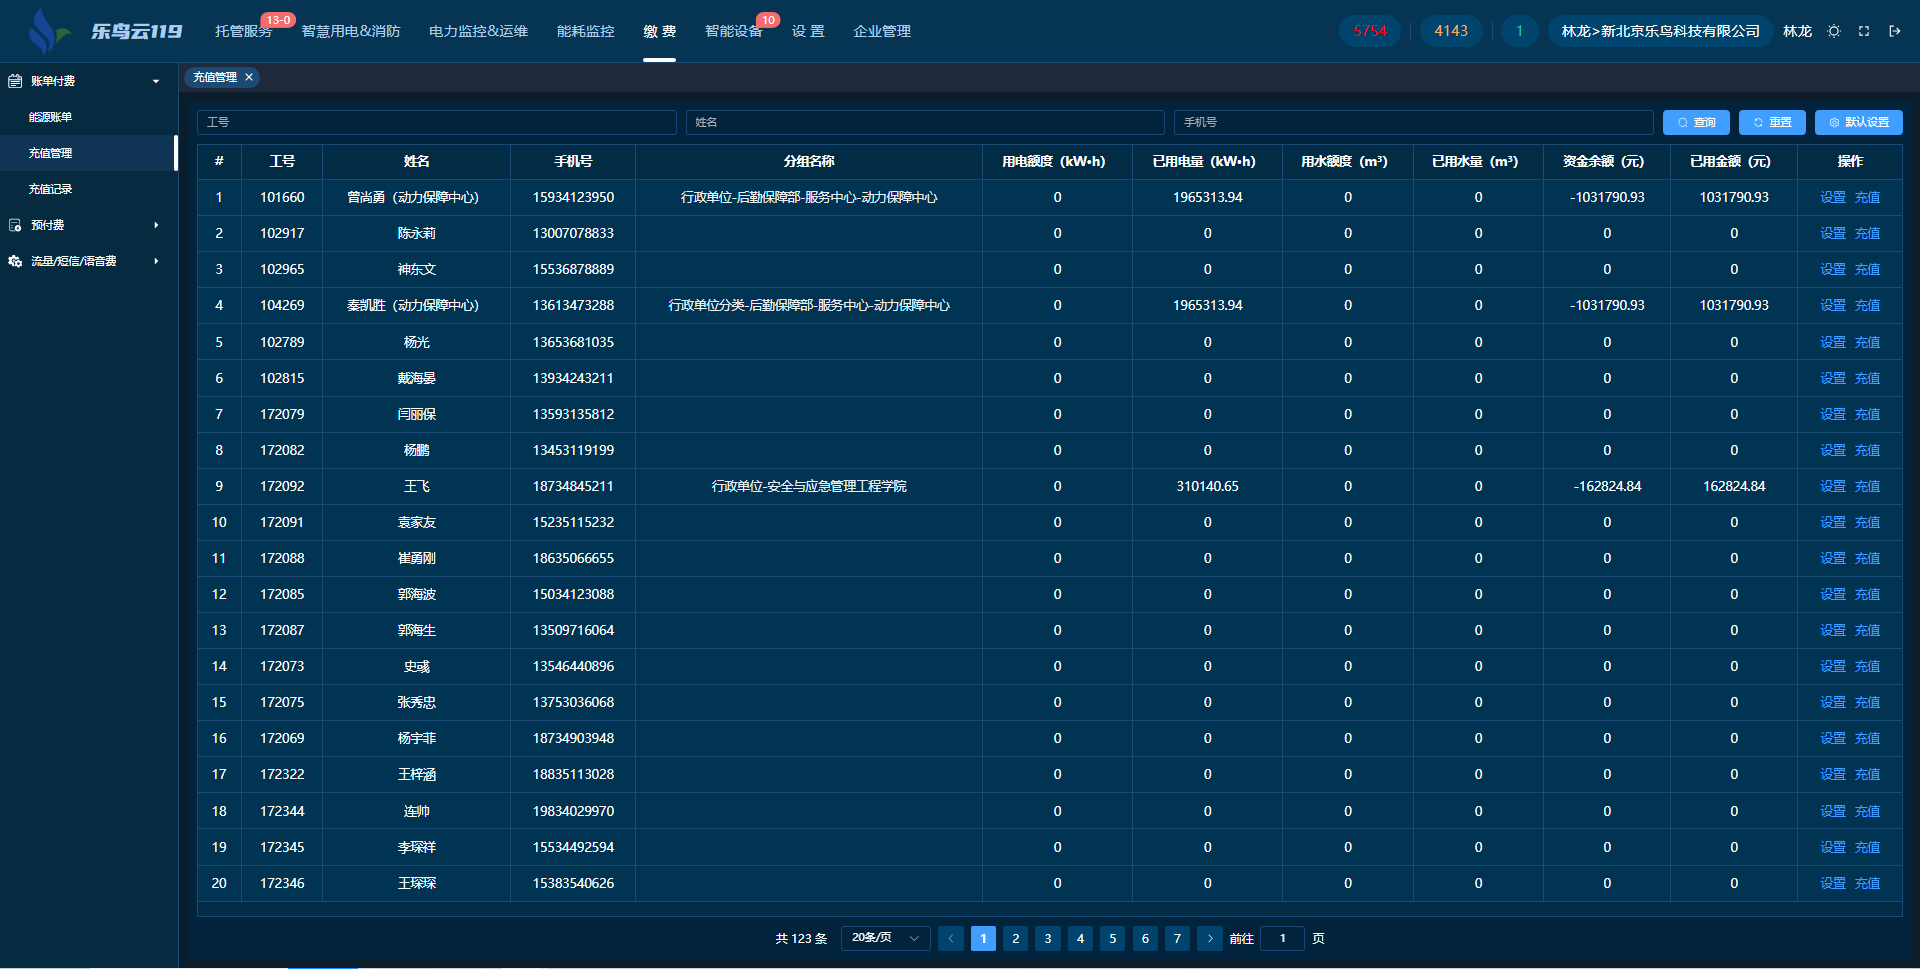The width and height of the screenshot is (1920, 969).
Task: Open the 能耗监控 top menu
Action: [x=585, y=31]
